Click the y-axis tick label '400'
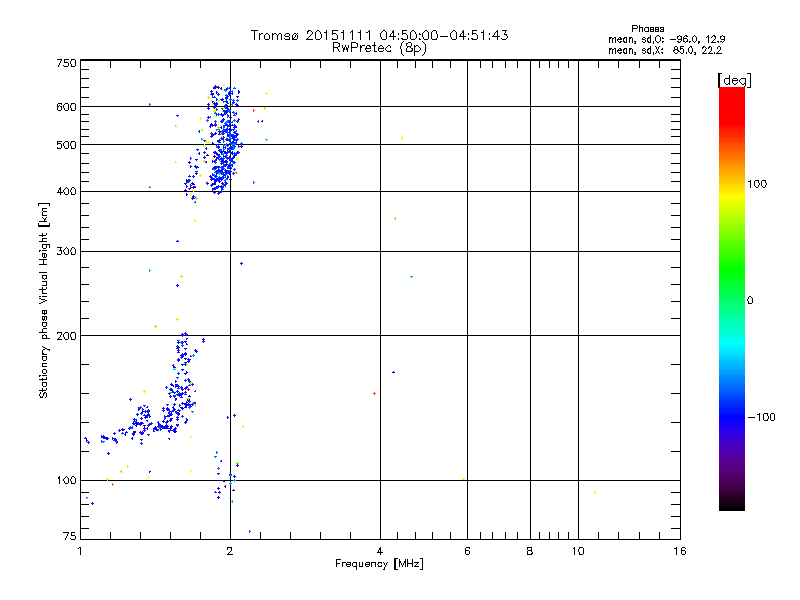 click(x=66, y=191)
